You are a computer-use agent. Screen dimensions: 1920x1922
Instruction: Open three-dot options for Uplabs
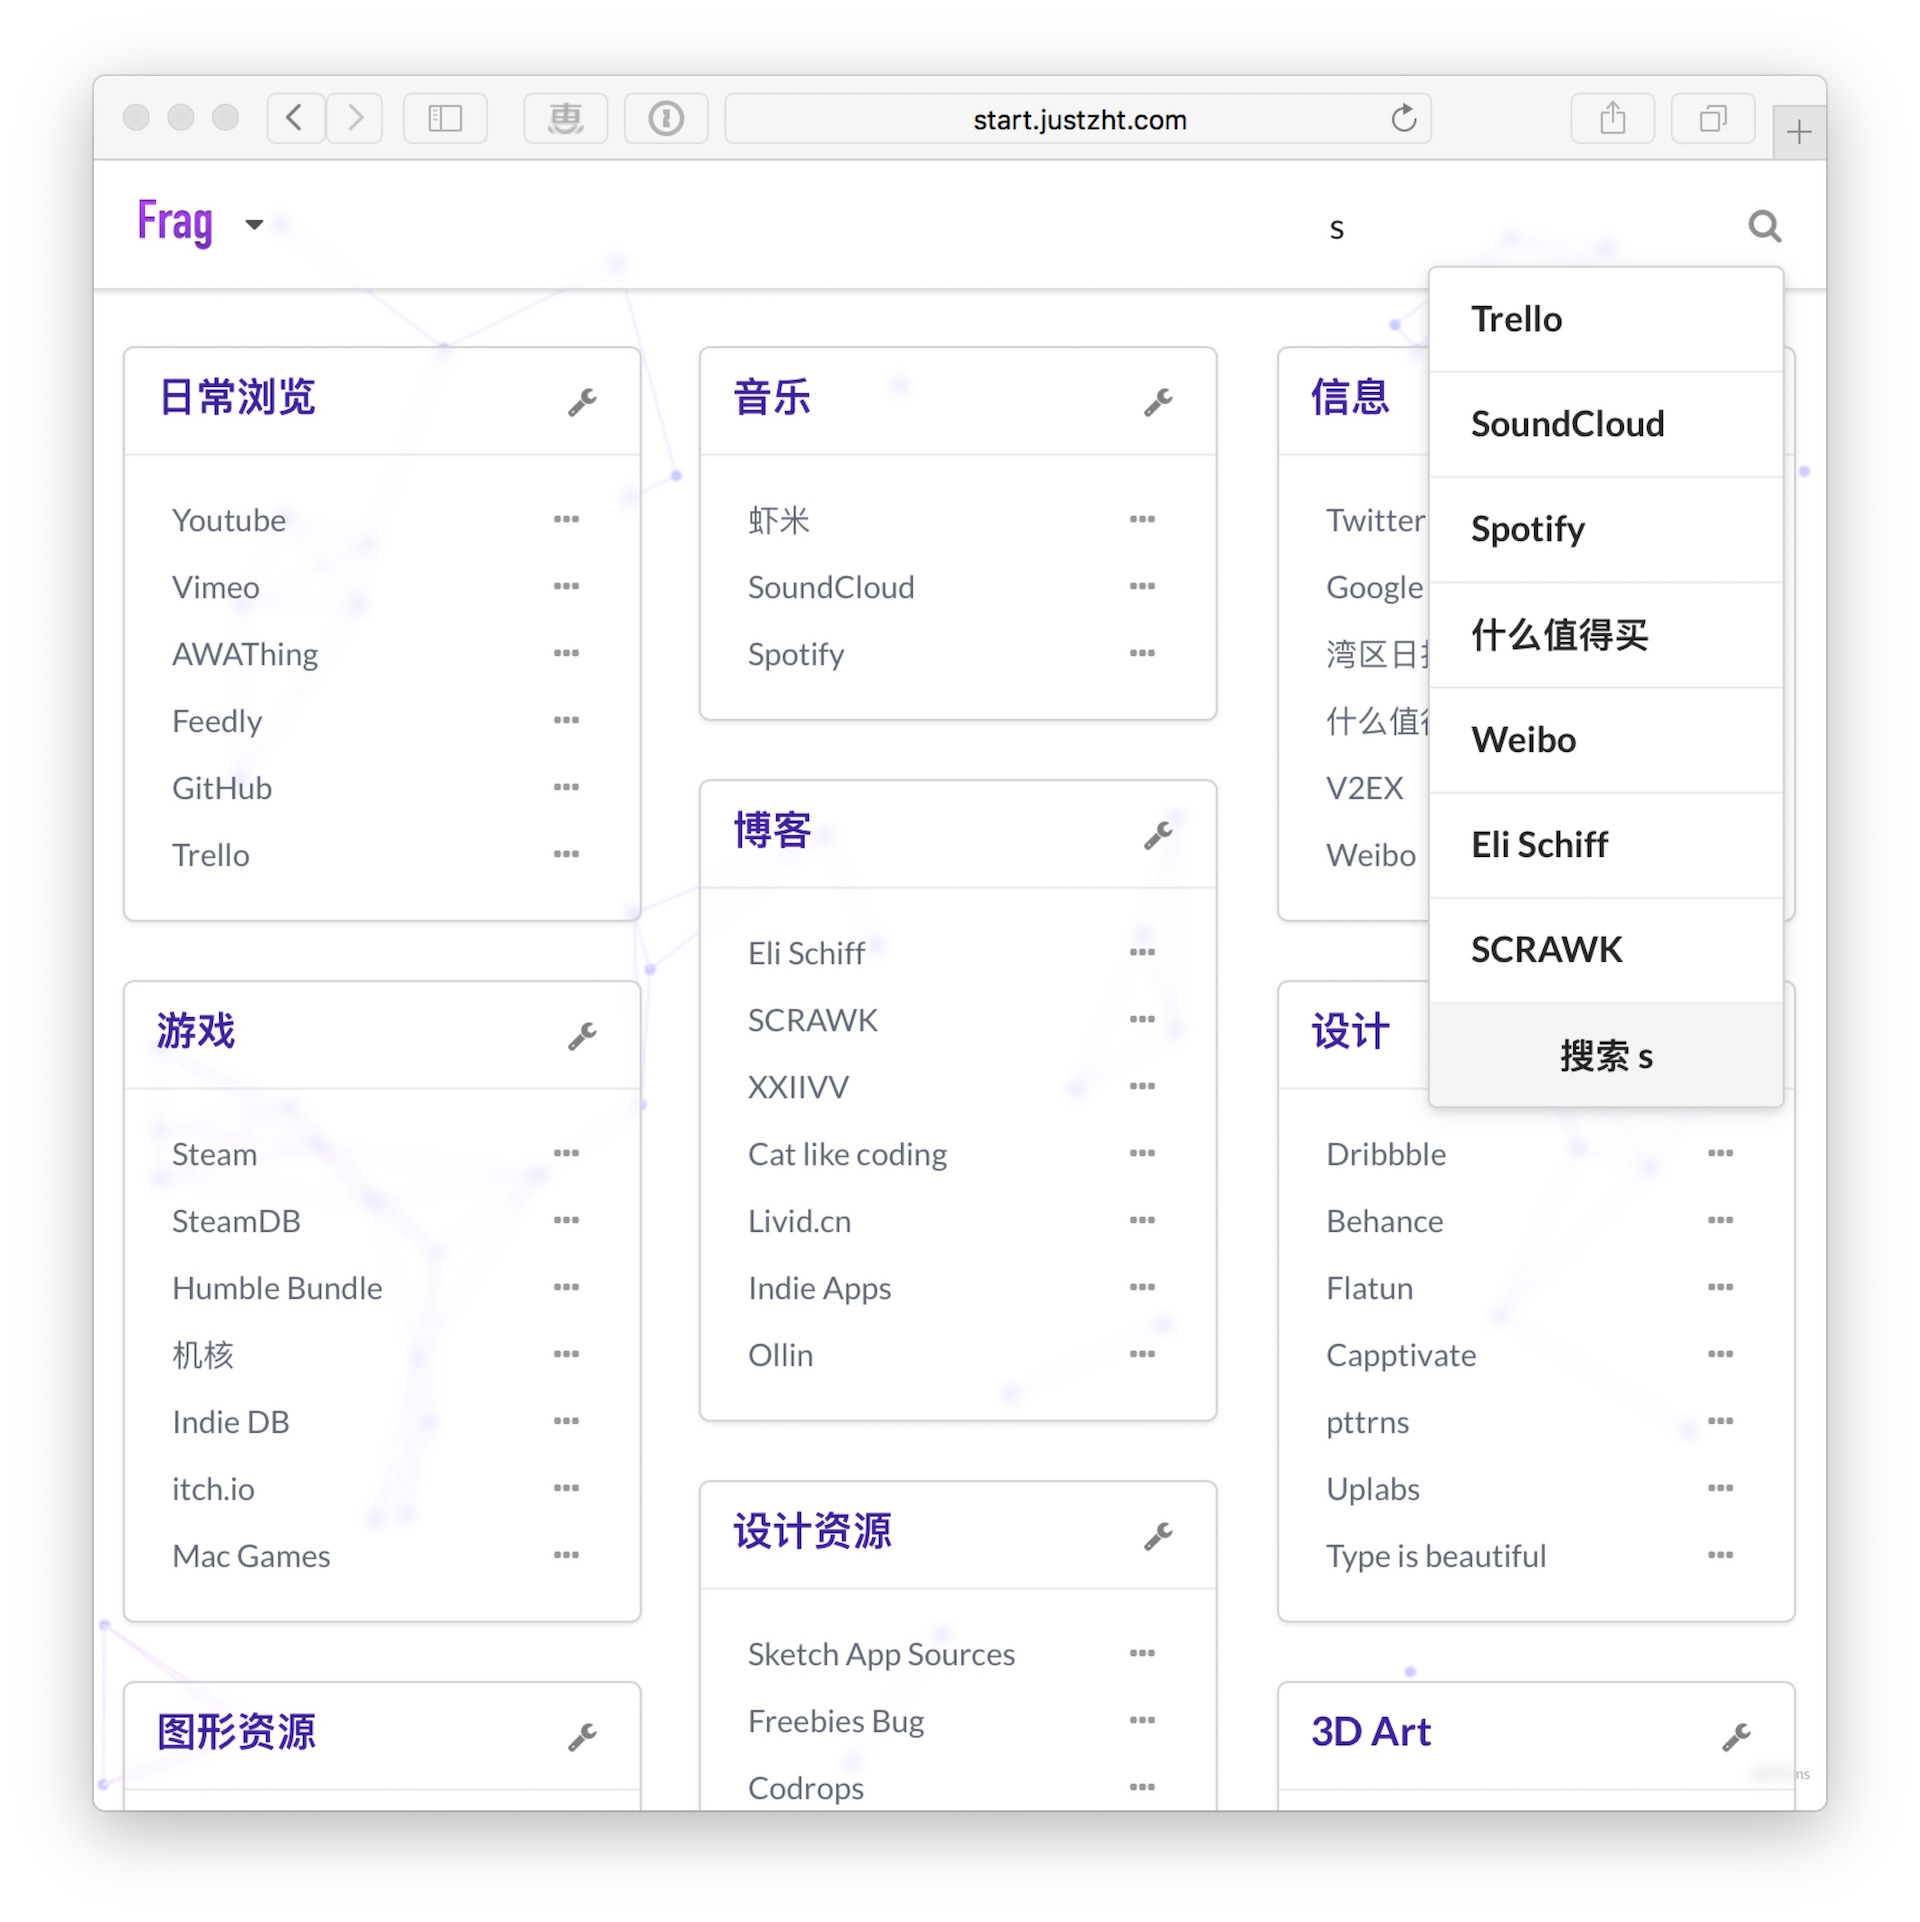1720,1487
